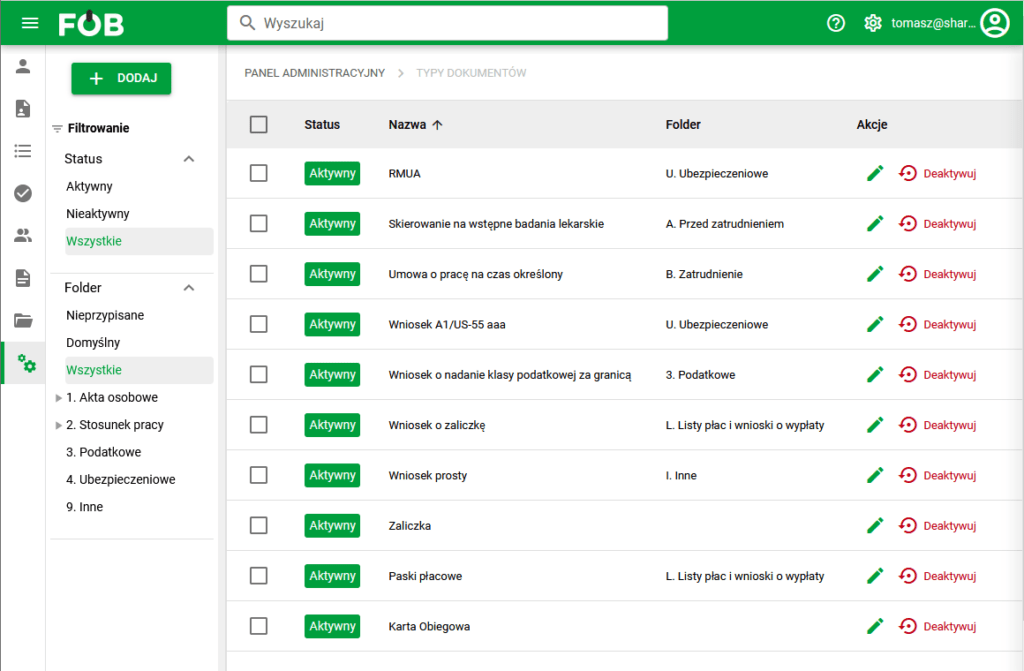Check the Skierowanie na wstępne badania checkbox
Viewport: 1024px width, 671px height.
pos(259,223)
